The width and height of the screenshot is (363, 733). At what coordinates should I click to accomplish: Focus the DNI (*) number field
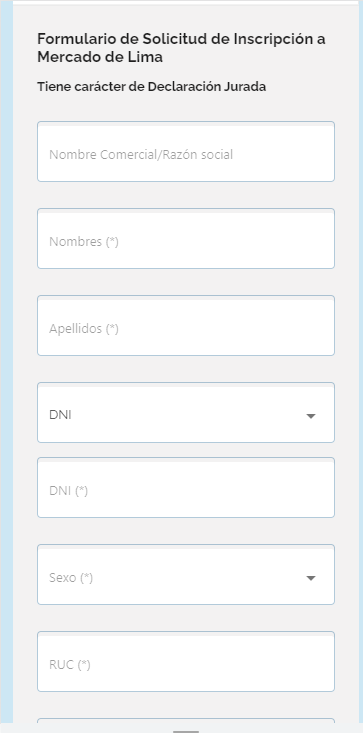[x=186, y=488]
